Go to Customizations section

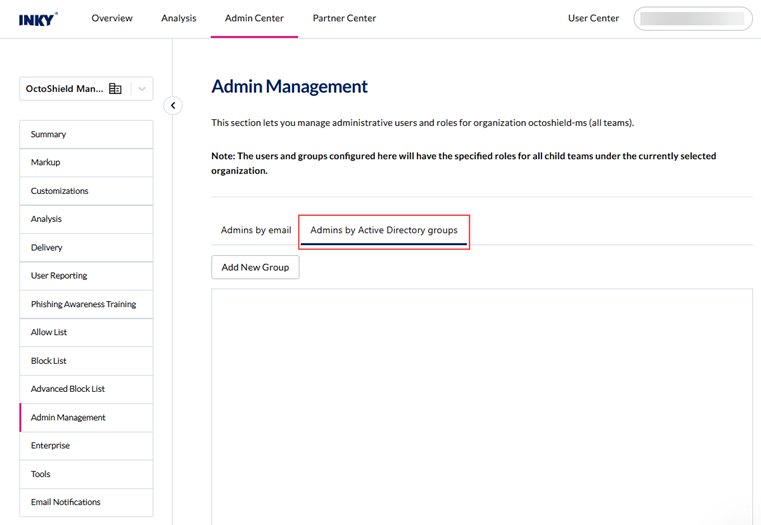(86, 191)
